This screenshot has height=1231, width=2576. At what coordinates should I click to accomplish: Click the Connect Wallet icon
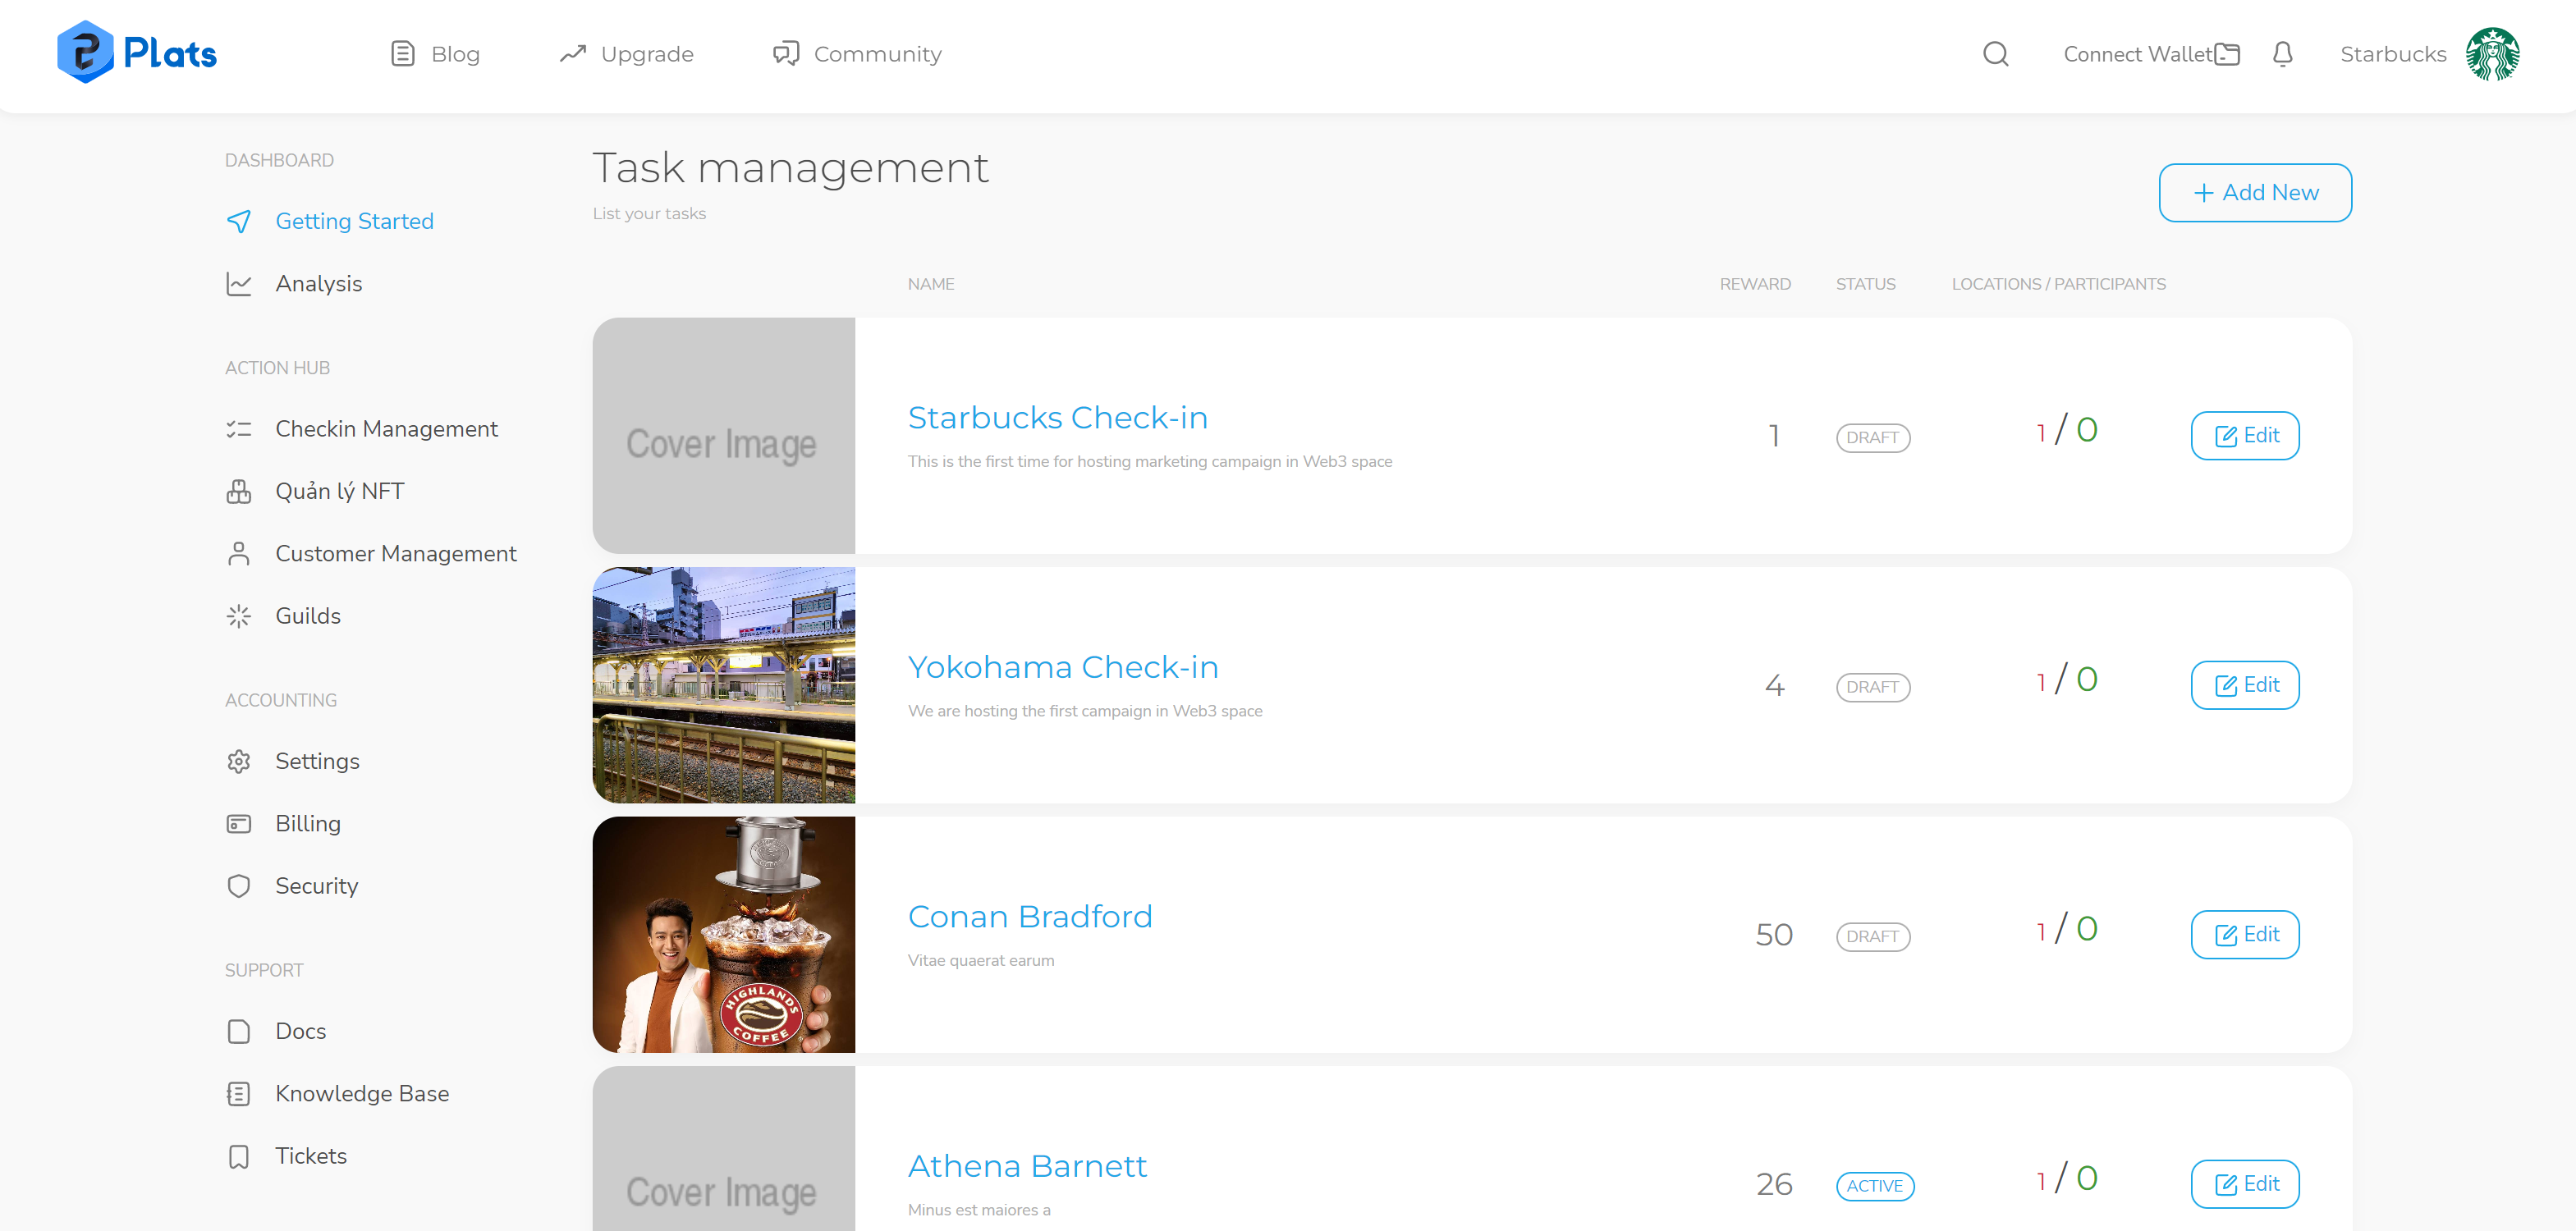click(x=2227, y=54)
